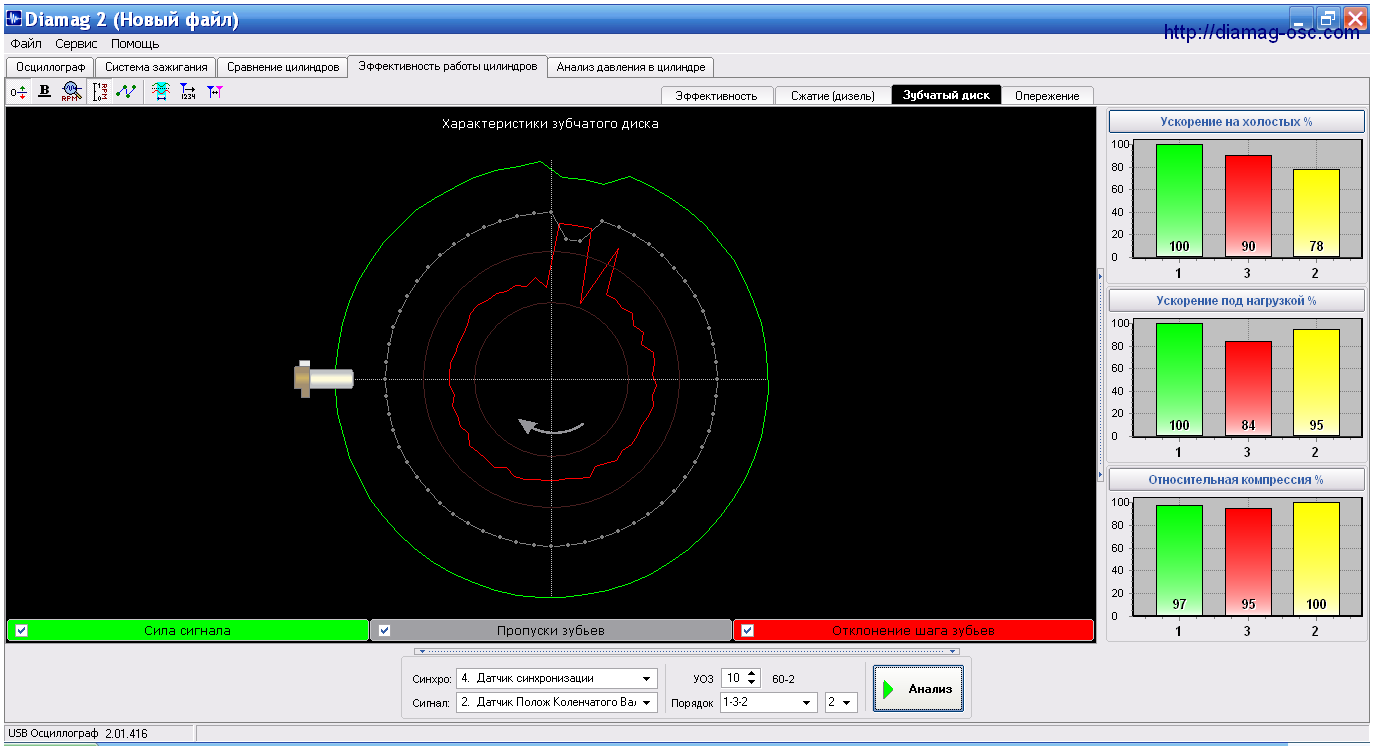Select the Зубчатый диск sub-tab
This screenshot has height=746, width=1374.
[x=946, y=95]
